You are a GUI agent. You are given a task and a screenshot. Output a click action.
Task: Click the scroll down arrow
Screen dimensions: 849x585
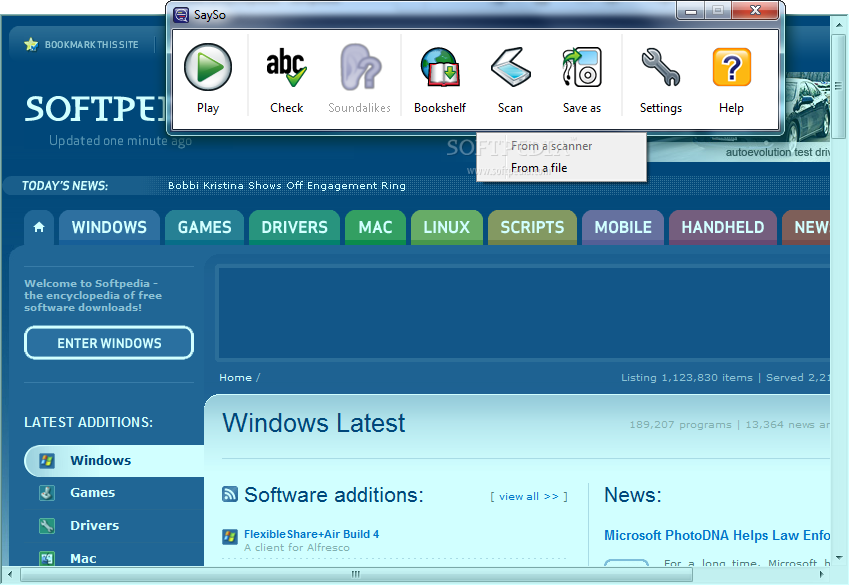(839, 558)
